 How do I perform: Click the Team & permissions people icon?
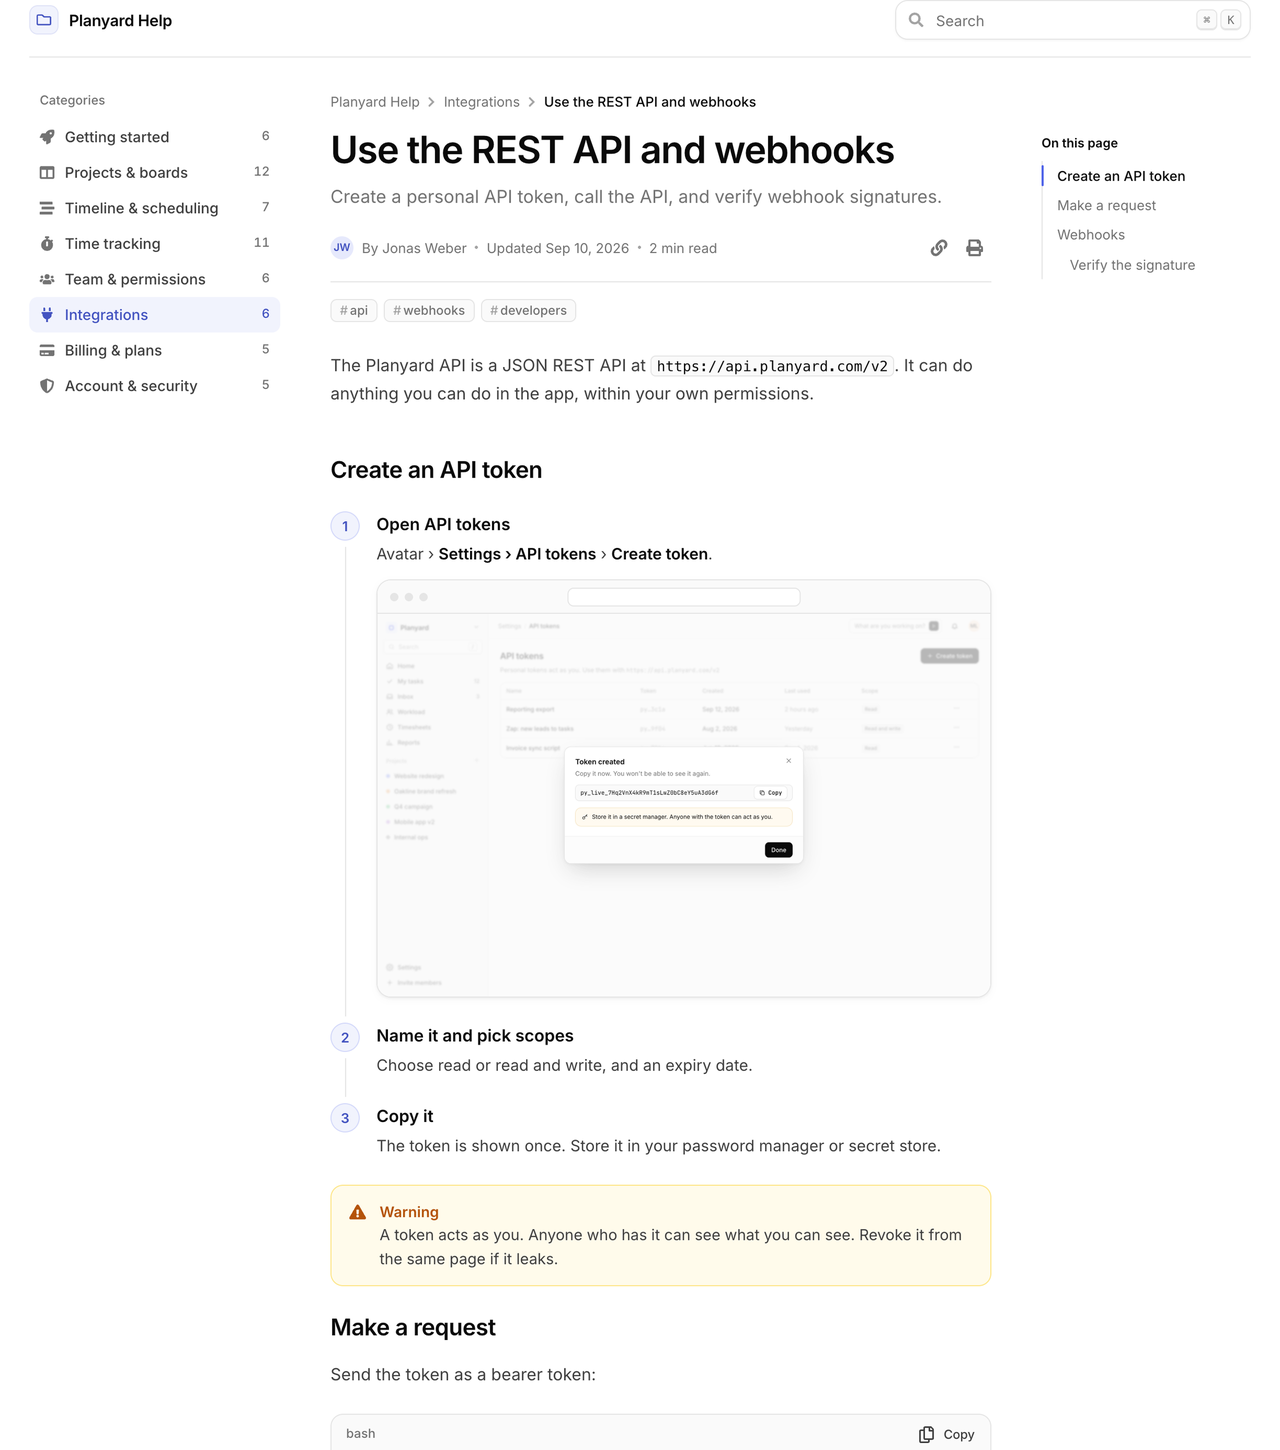pyautogui.click(x=47, y=279)
